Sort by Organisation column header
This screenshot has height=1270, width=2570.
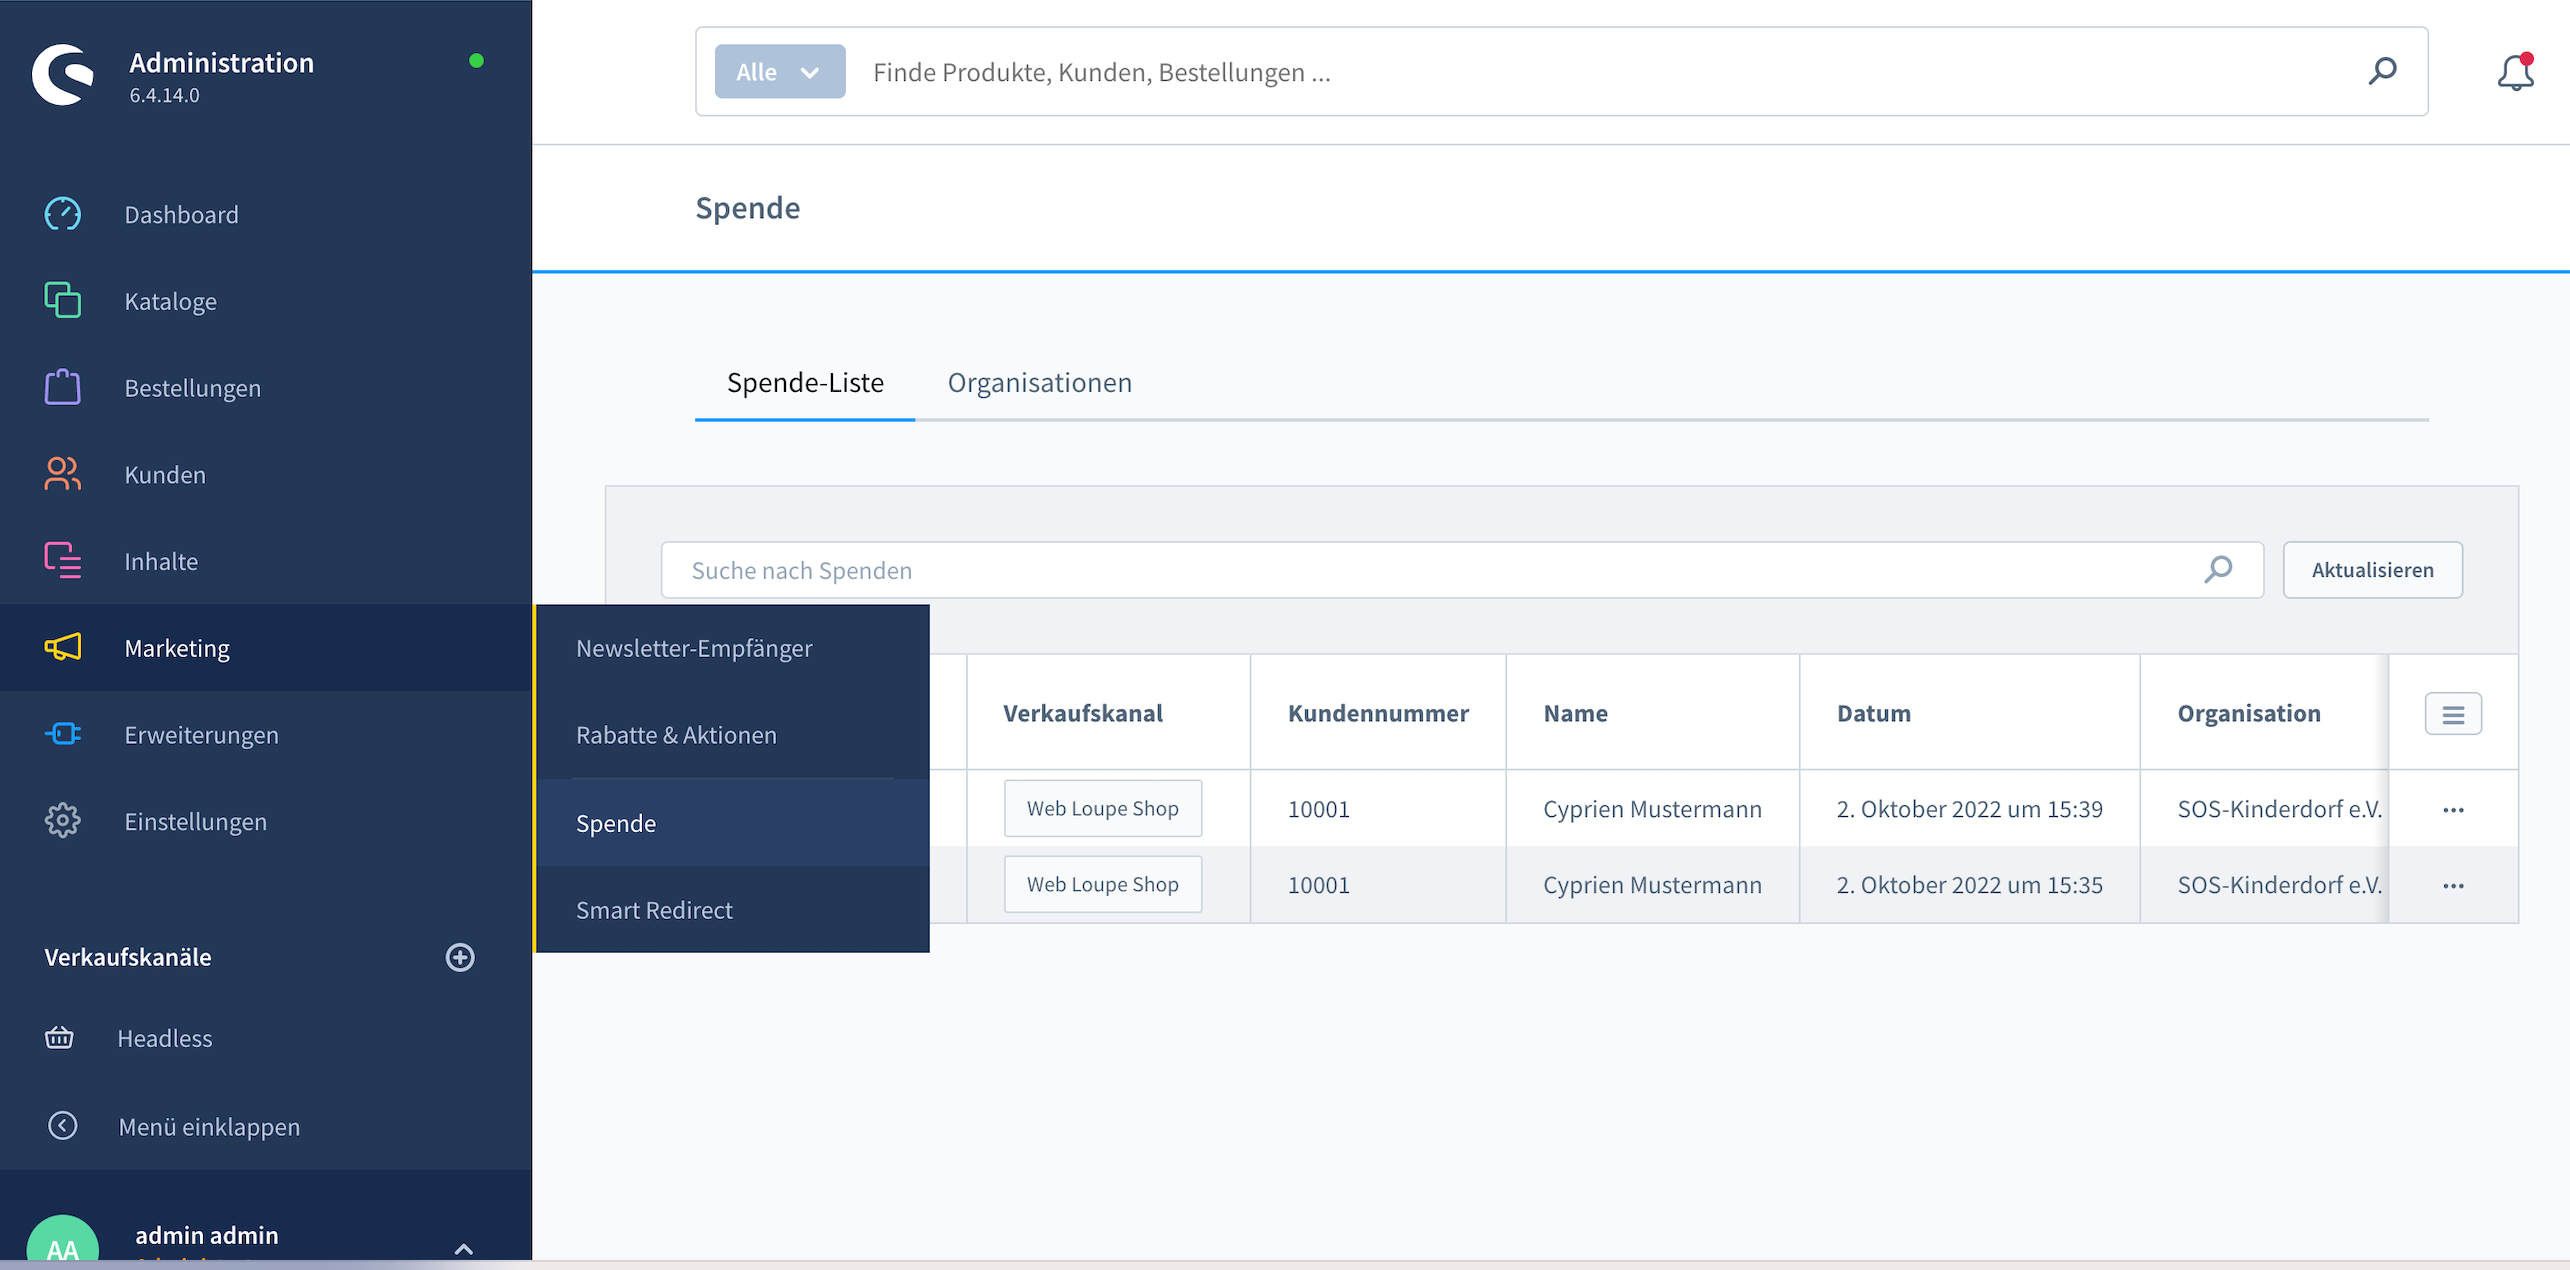[2248, 713]
